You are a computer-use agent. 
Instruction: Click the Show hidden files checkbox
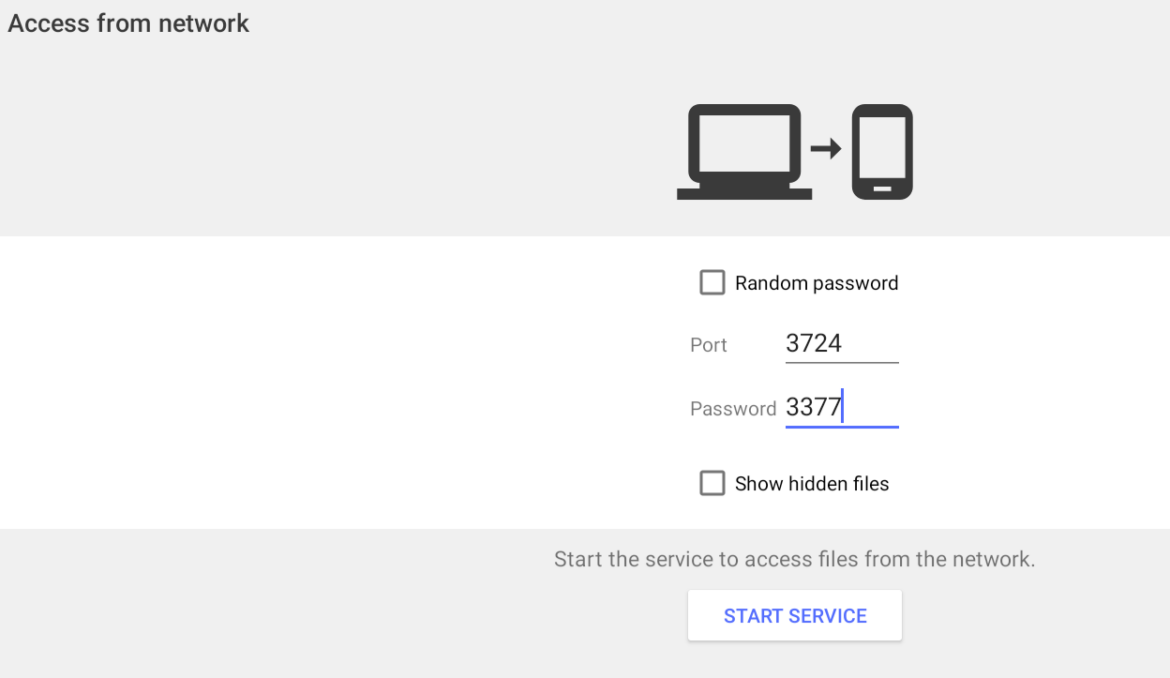(x=712, y=483)
